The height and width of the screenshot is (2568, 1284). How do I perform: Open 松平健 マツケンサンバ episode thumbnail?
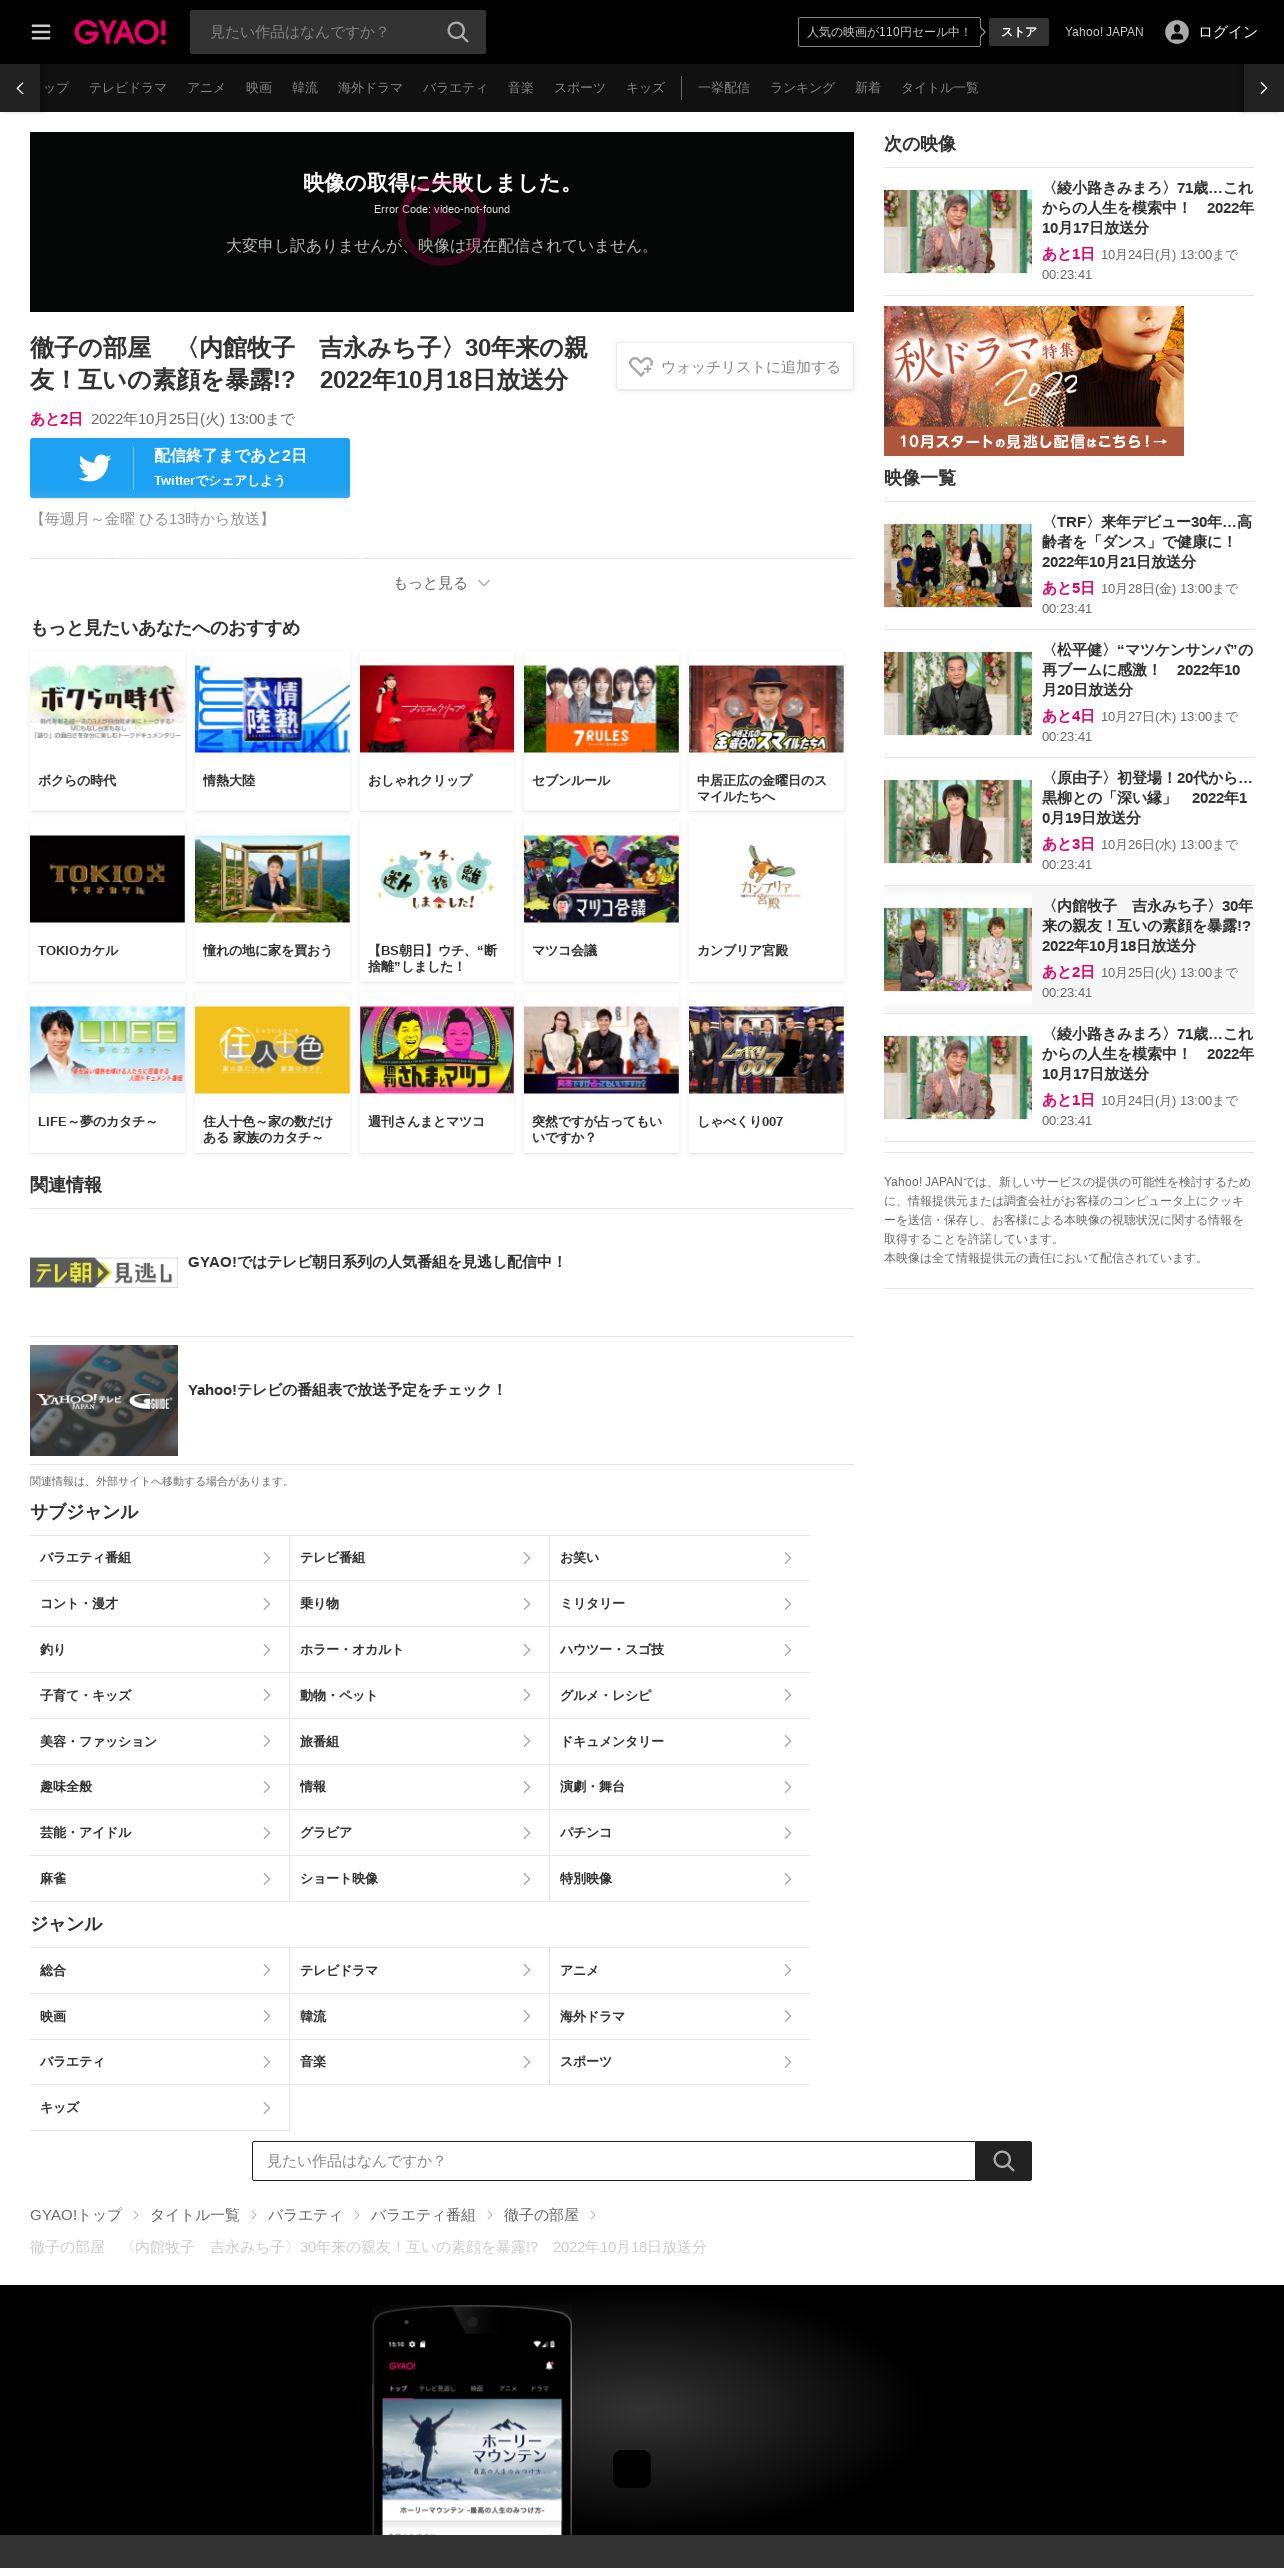[x=958, y=694]
